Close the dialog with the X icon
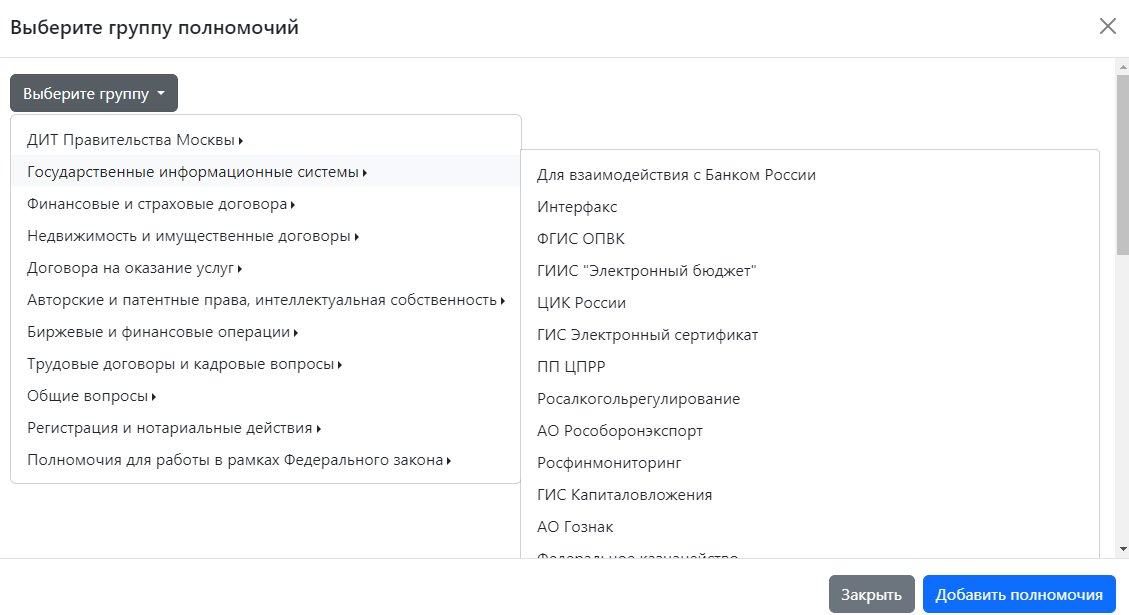Viewport: 1129px width, 615px height. point(1107,27)
